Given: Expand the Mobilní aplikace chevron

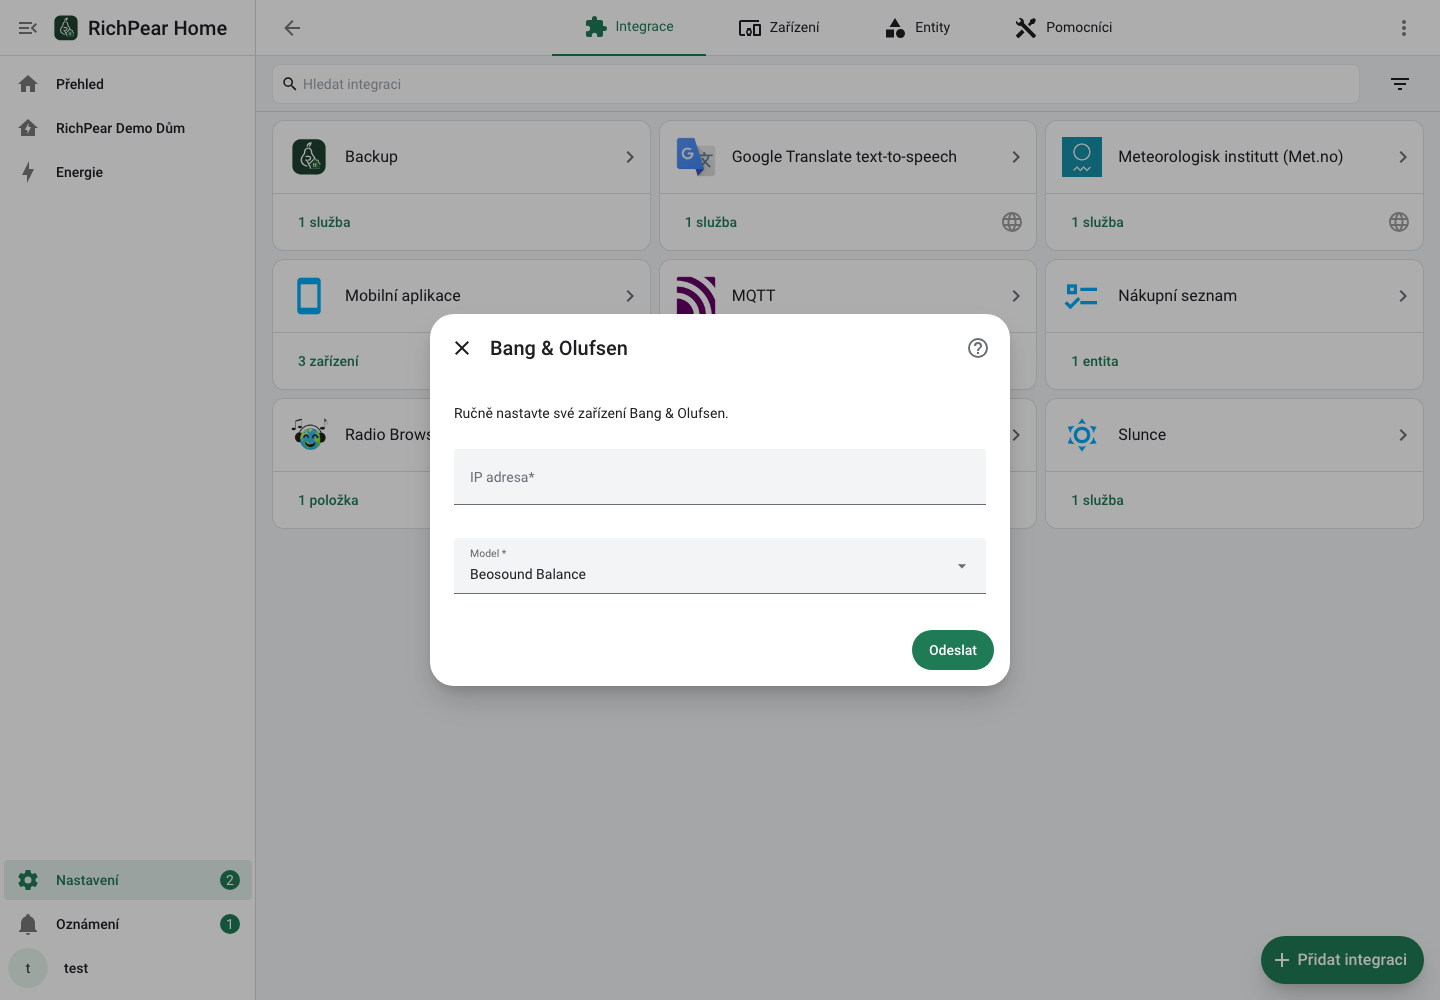Looking at the screenshot, I should click(630, 296).
